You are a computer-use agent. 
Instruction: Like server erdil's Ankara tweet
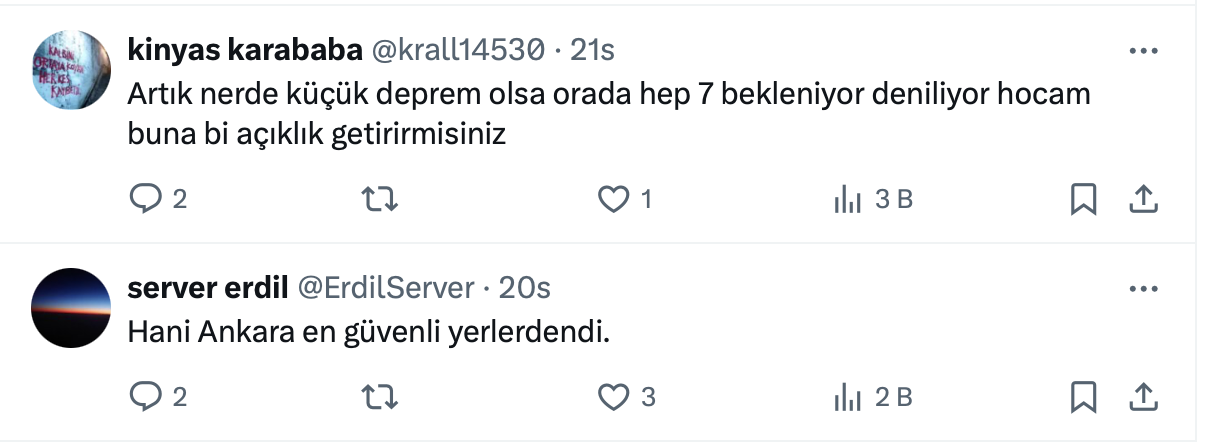point(612,397)
